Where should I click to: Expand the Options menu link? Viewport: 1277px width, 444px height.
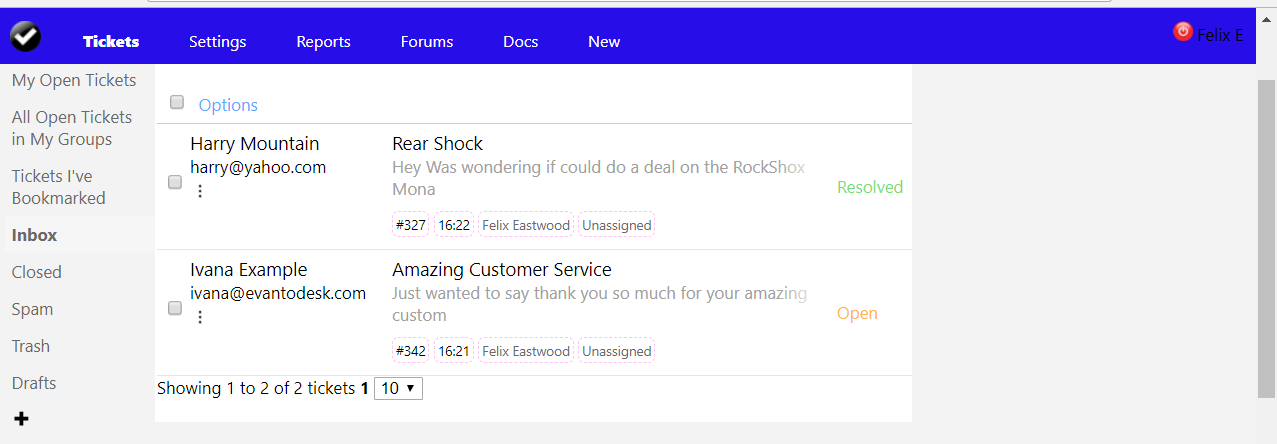(x=228, y=105)
